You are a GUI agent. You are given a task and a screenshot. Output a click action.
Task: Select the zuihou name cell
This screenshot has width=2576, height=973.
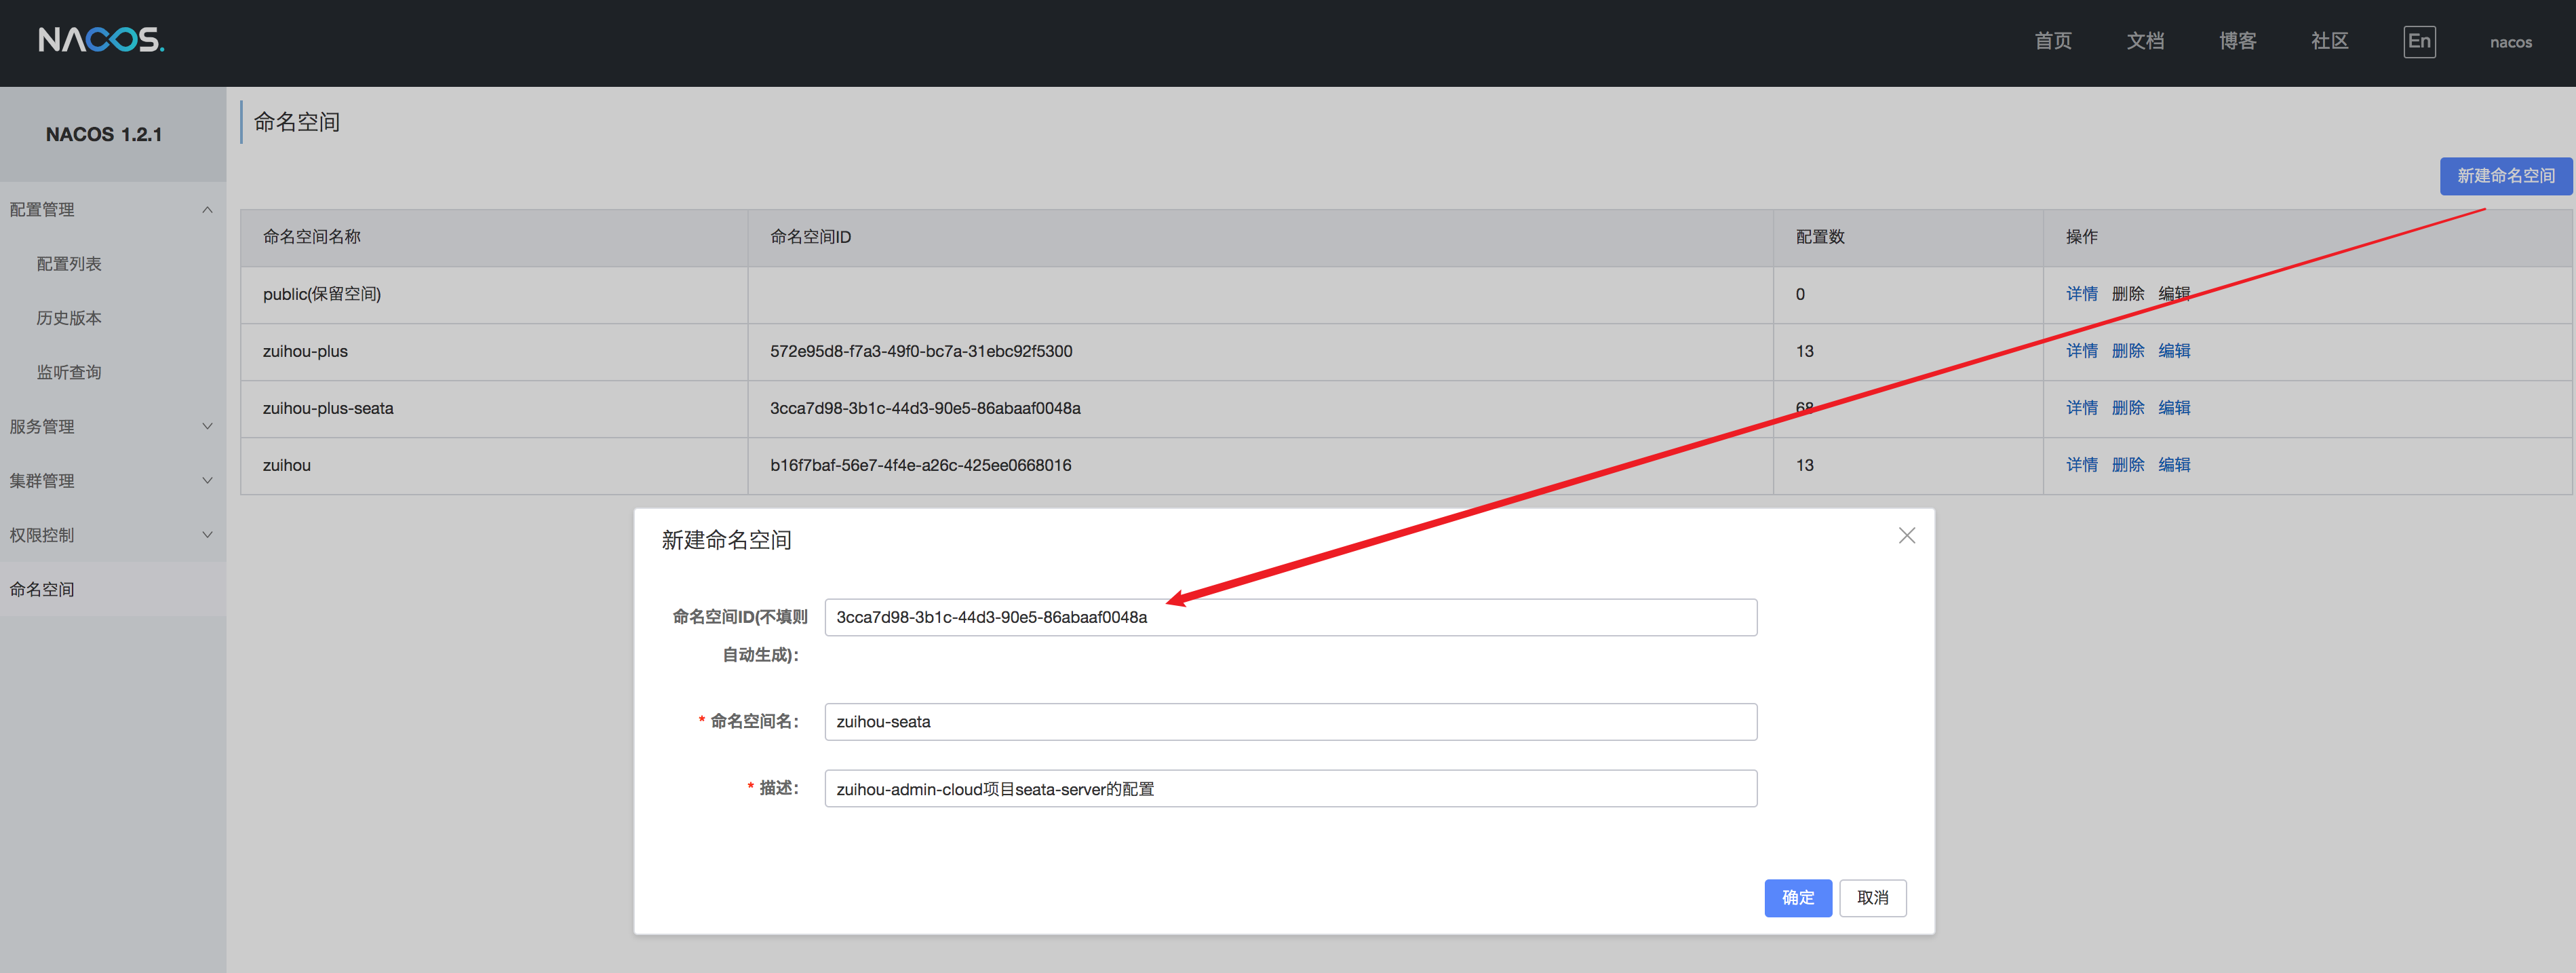point(494,465)
